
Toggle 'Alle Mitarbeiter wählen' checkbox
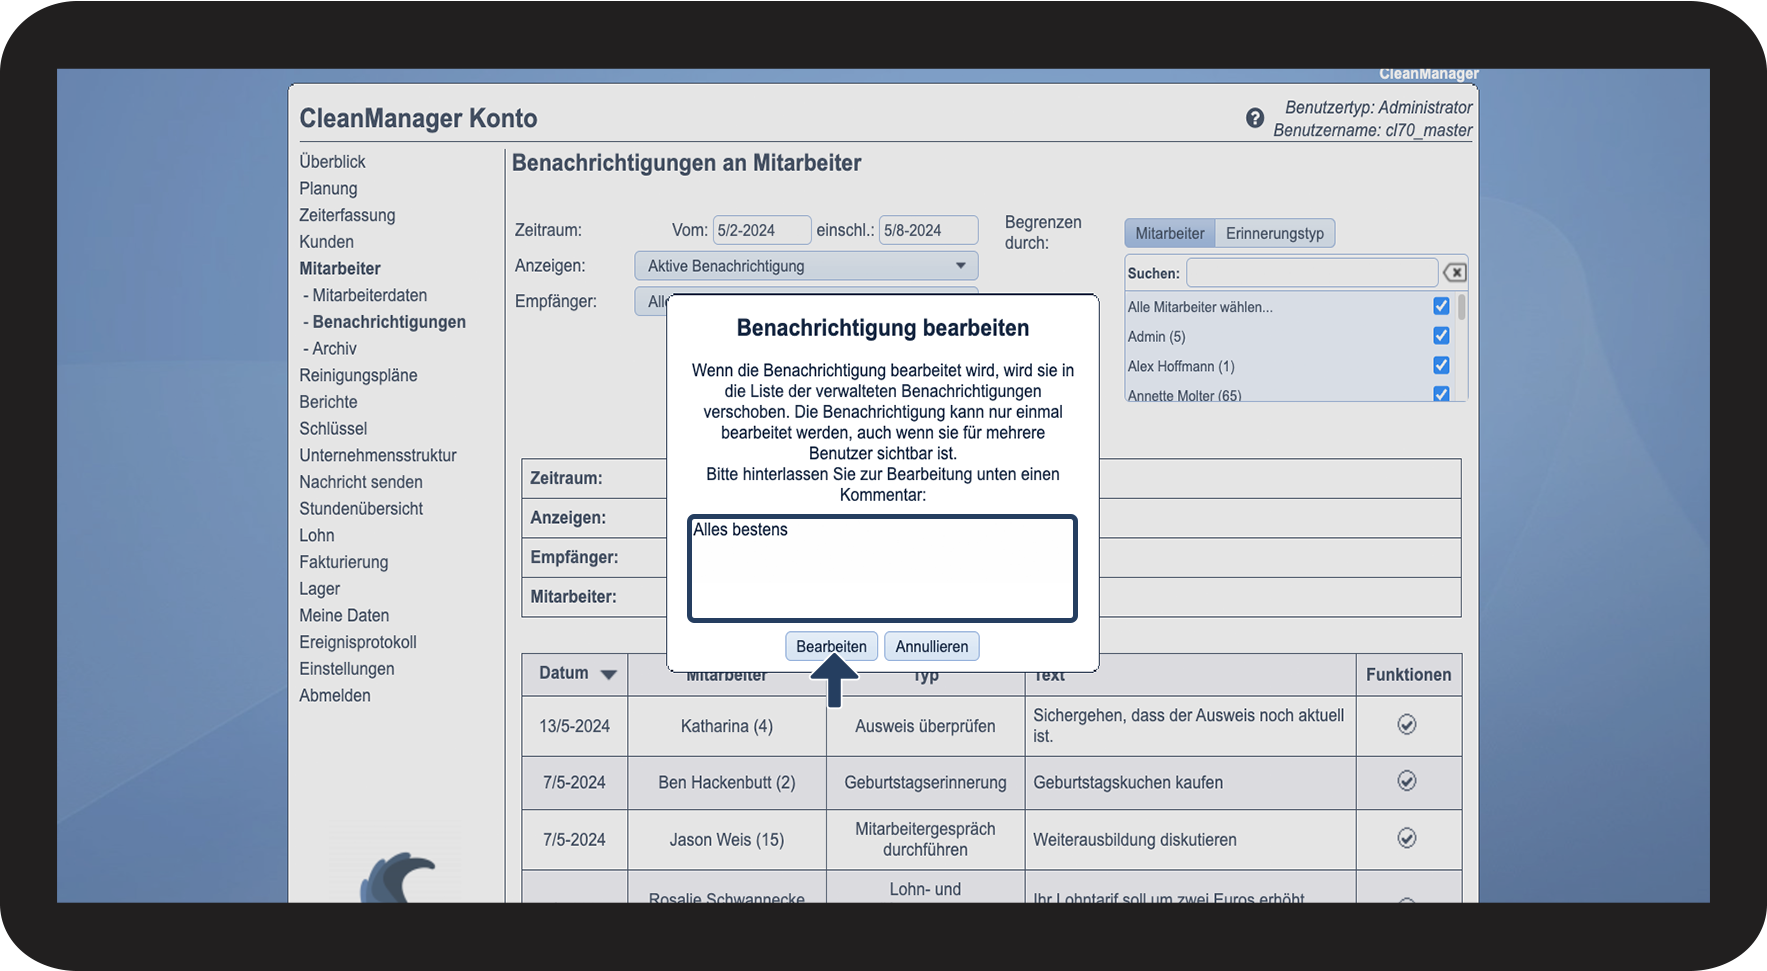tap(1441, 306)
